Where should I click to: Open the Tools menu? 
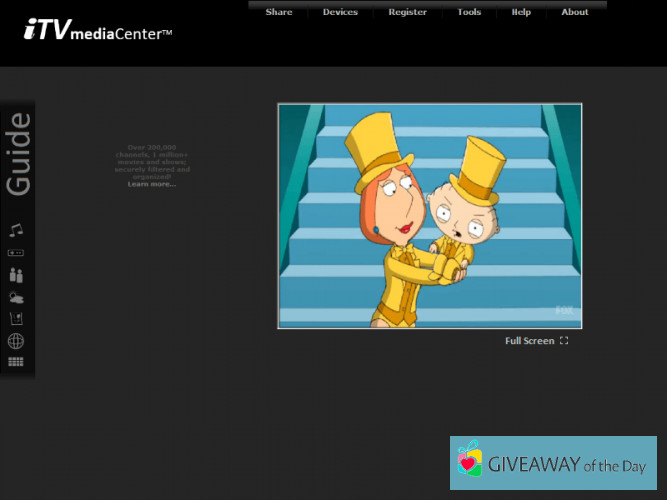coord(469,12)
